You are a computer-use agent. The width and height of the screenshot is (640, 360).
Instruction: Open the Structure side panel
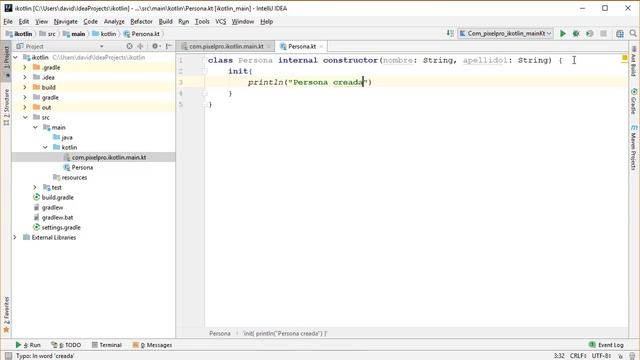[x=6, y=107]
